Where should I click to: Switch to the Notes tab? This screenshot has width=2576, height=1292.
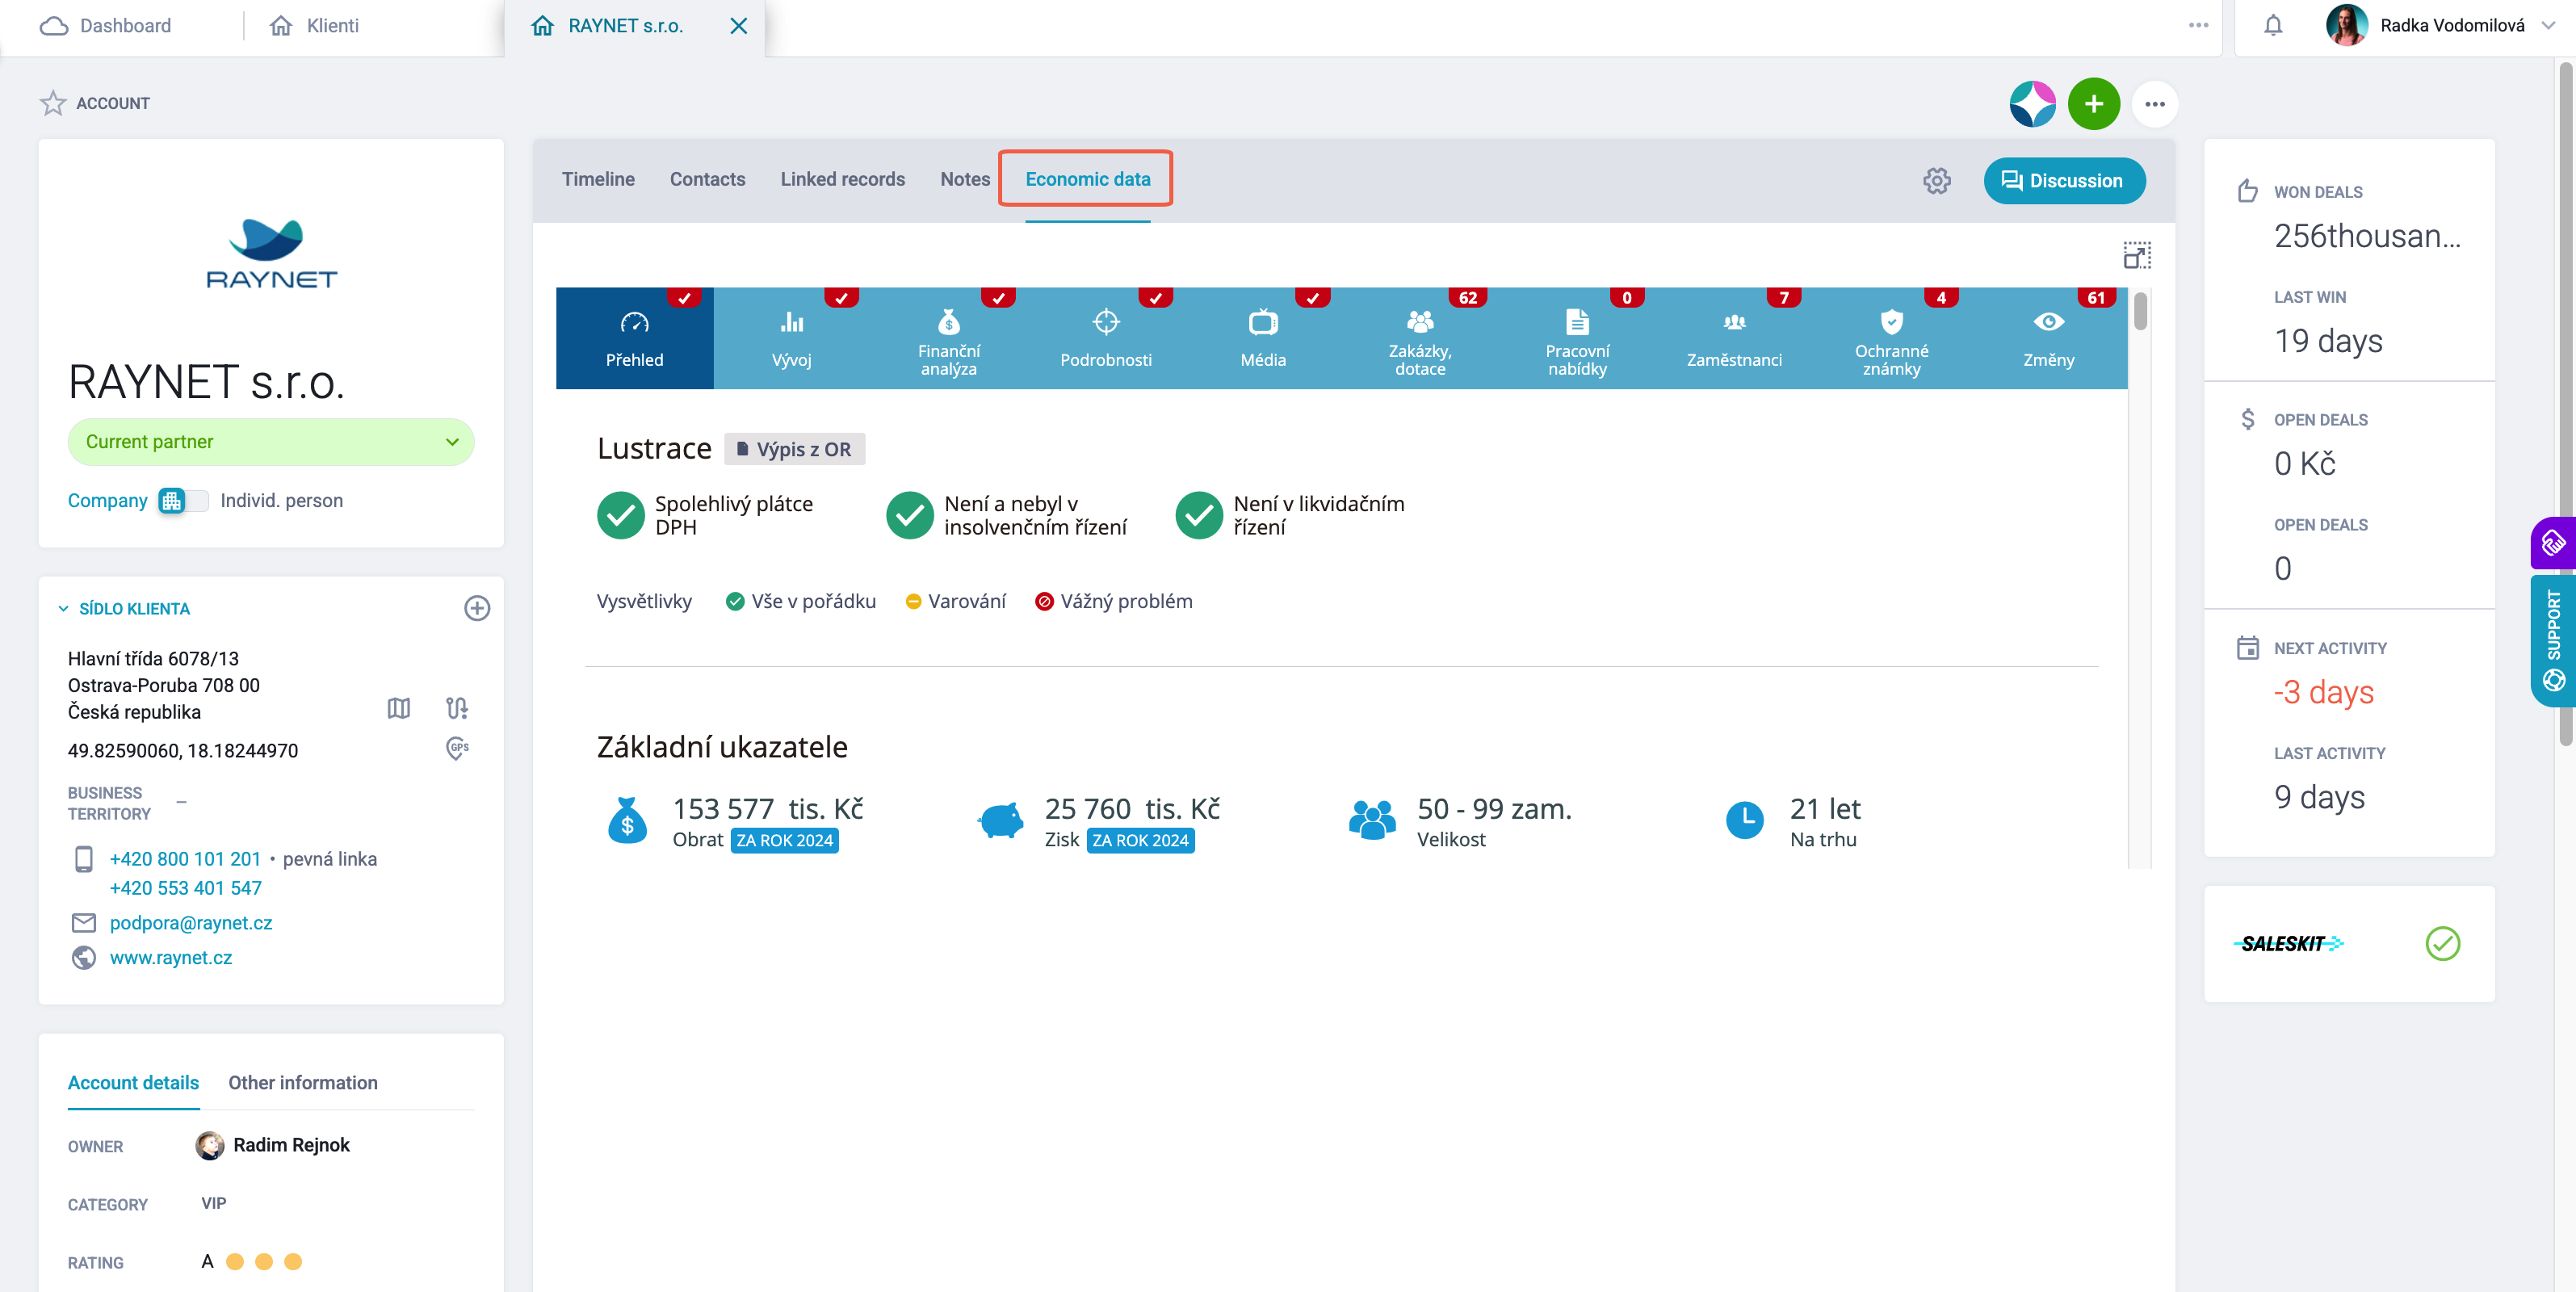click(965, 180)
